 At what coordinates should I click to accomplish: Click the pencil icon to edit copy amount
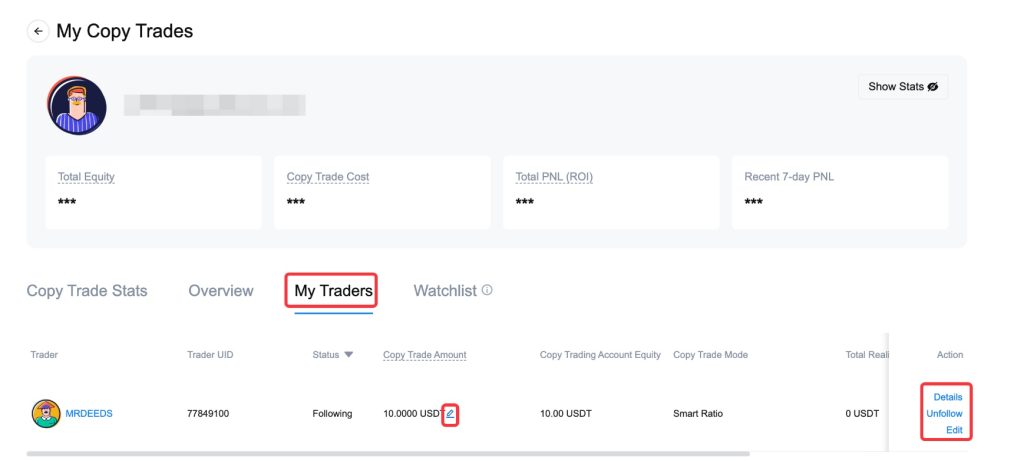coord(450,413)
